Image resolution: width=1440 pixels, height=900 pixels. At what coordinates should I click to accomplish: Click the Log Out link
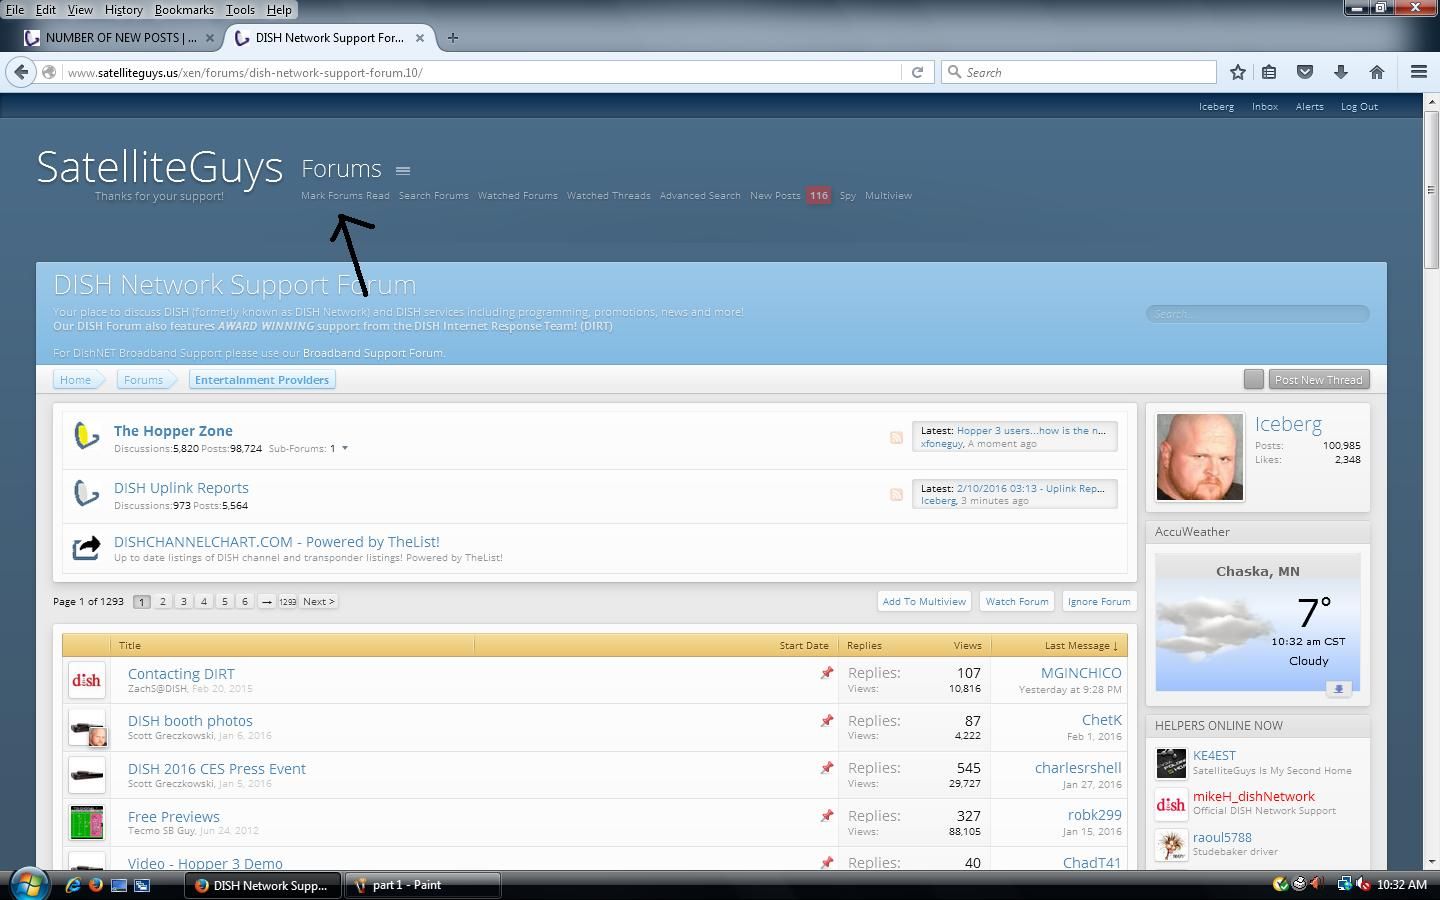[1359, 106]
